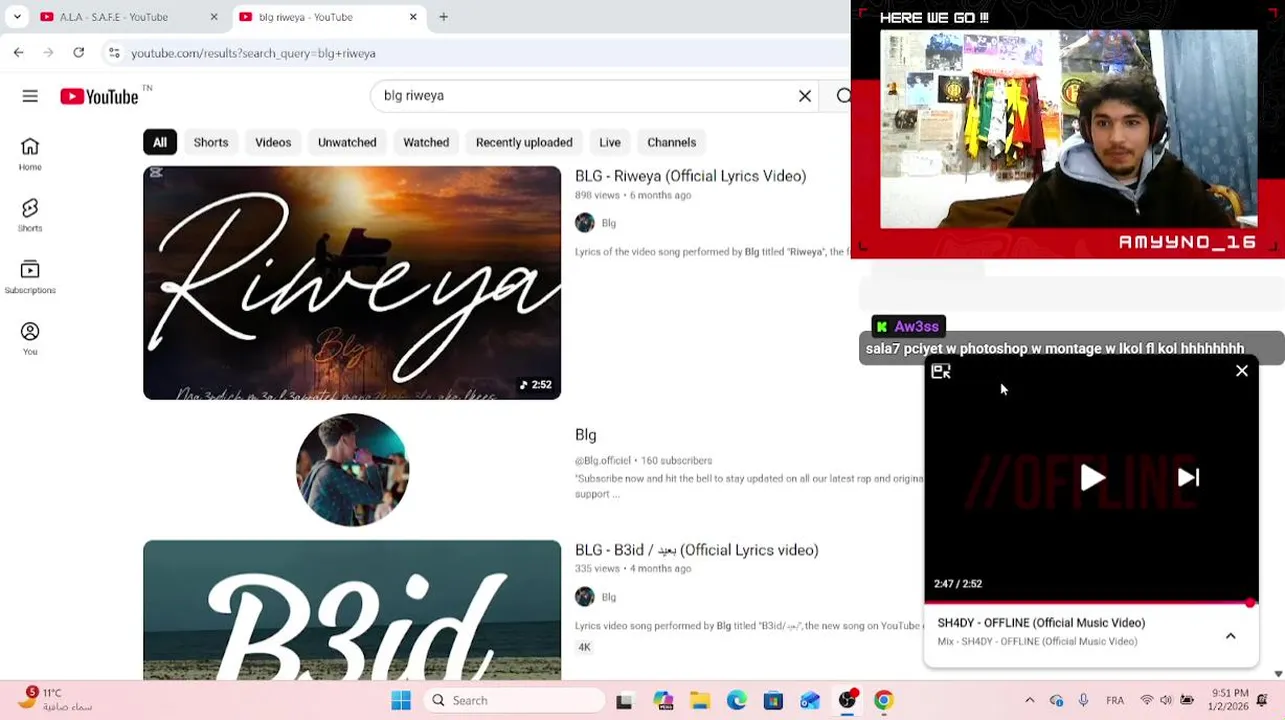Screen dimensions: 1285x720
Task: Open the tab search dropdown arrow
Action: [17, 17]
